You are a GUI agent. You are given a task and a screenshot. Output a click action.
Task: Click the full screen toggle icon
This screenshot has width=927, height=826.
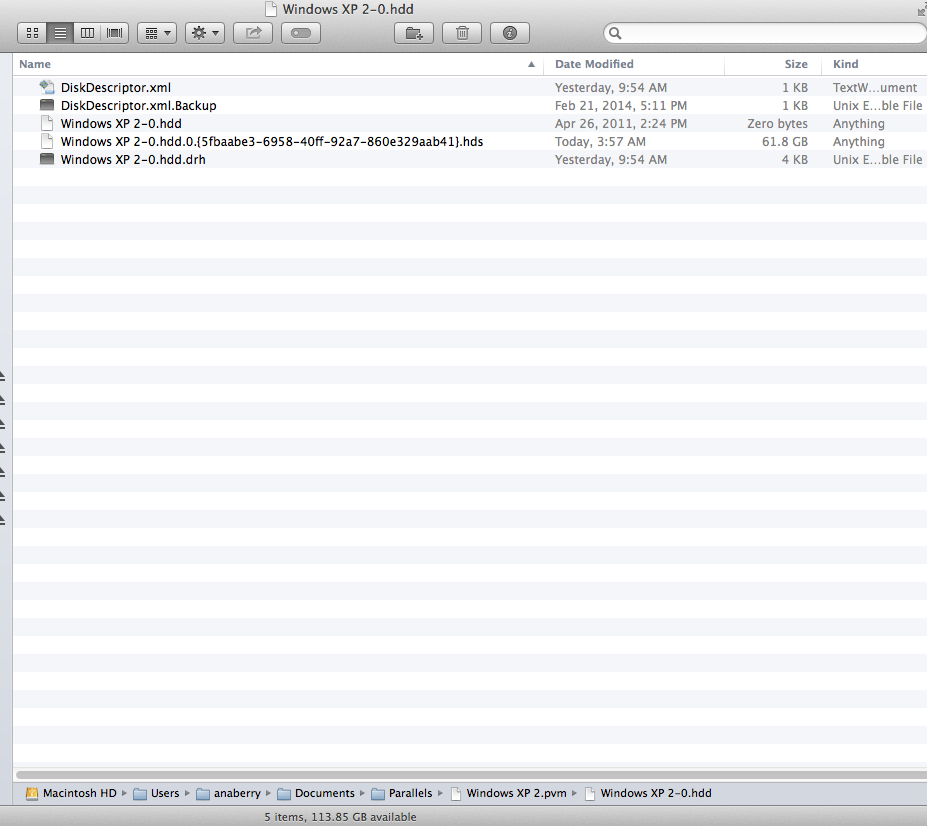point(922,9)
